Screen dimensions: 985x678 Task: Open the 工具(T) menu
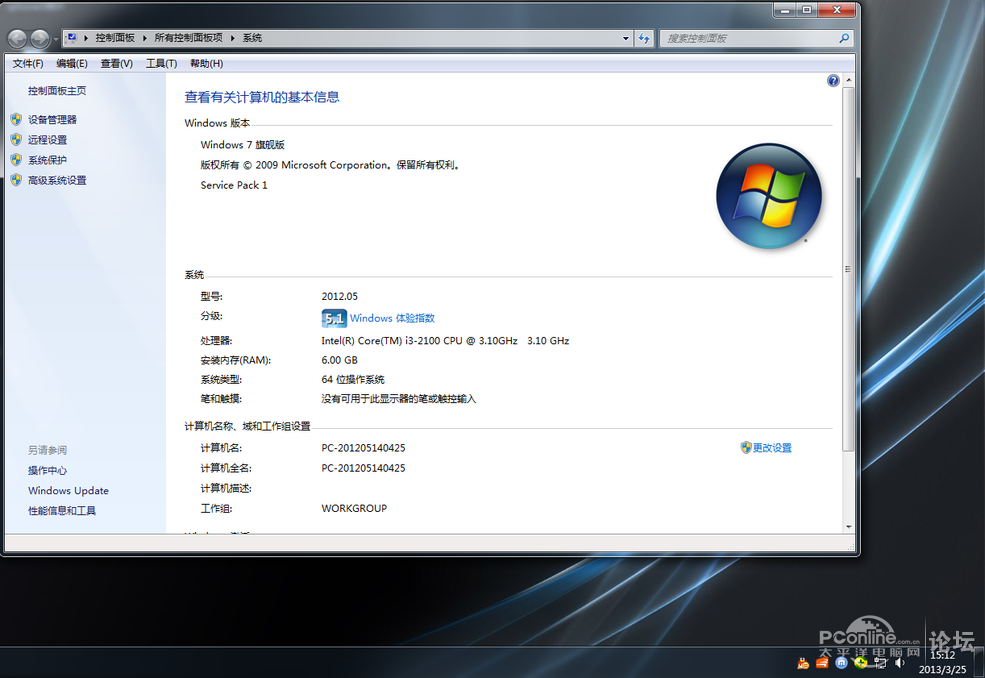click(161, 63)
